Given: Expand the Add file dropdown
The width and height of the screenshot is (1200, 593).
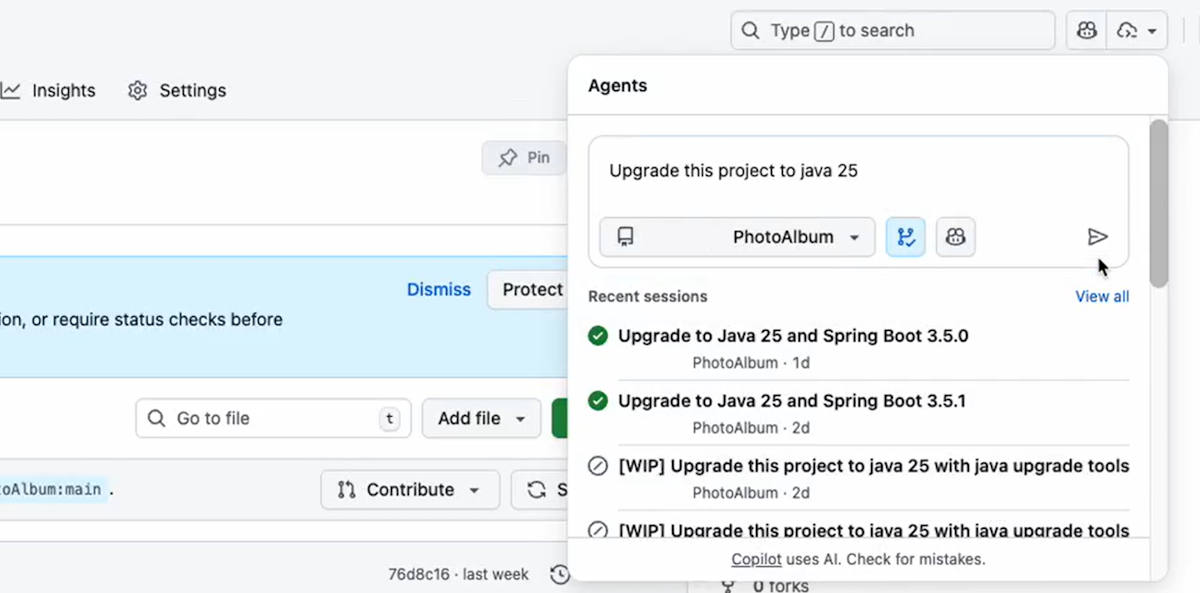Looking at the screenshot, I should click(x=481, y=418).
